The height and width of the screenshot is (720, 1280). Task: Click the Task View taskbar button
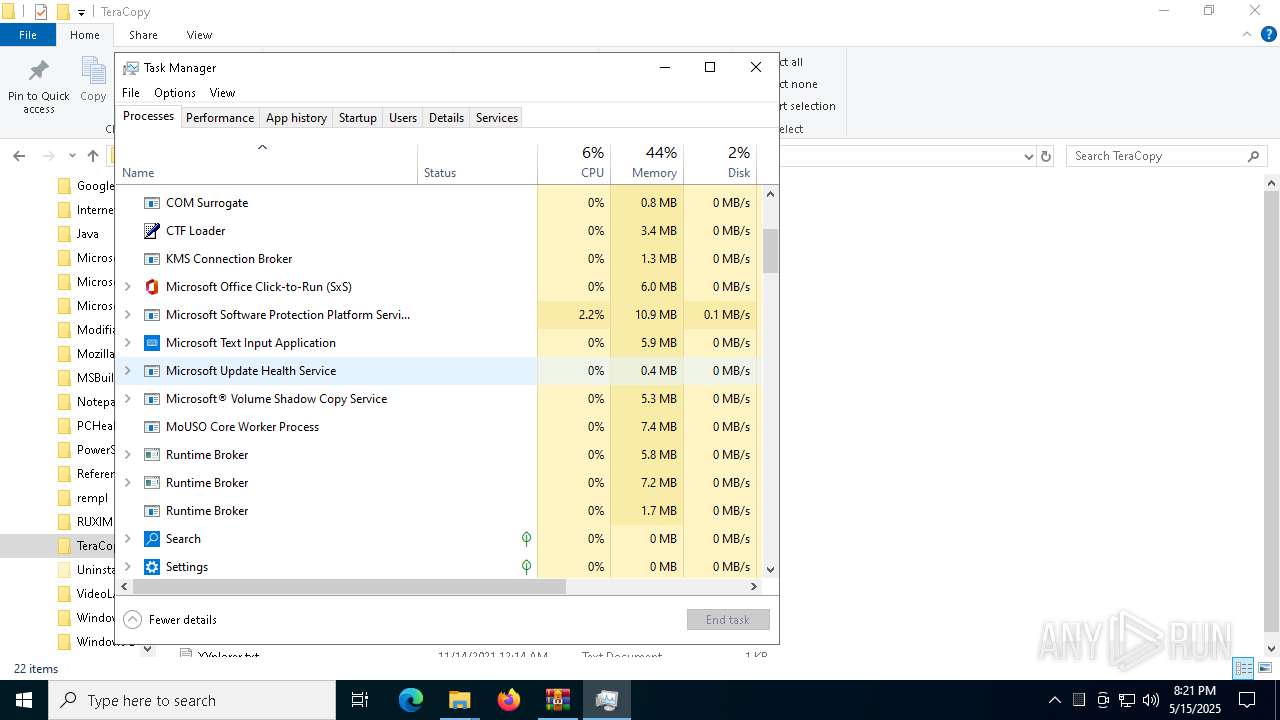click(x=360, y=700)
